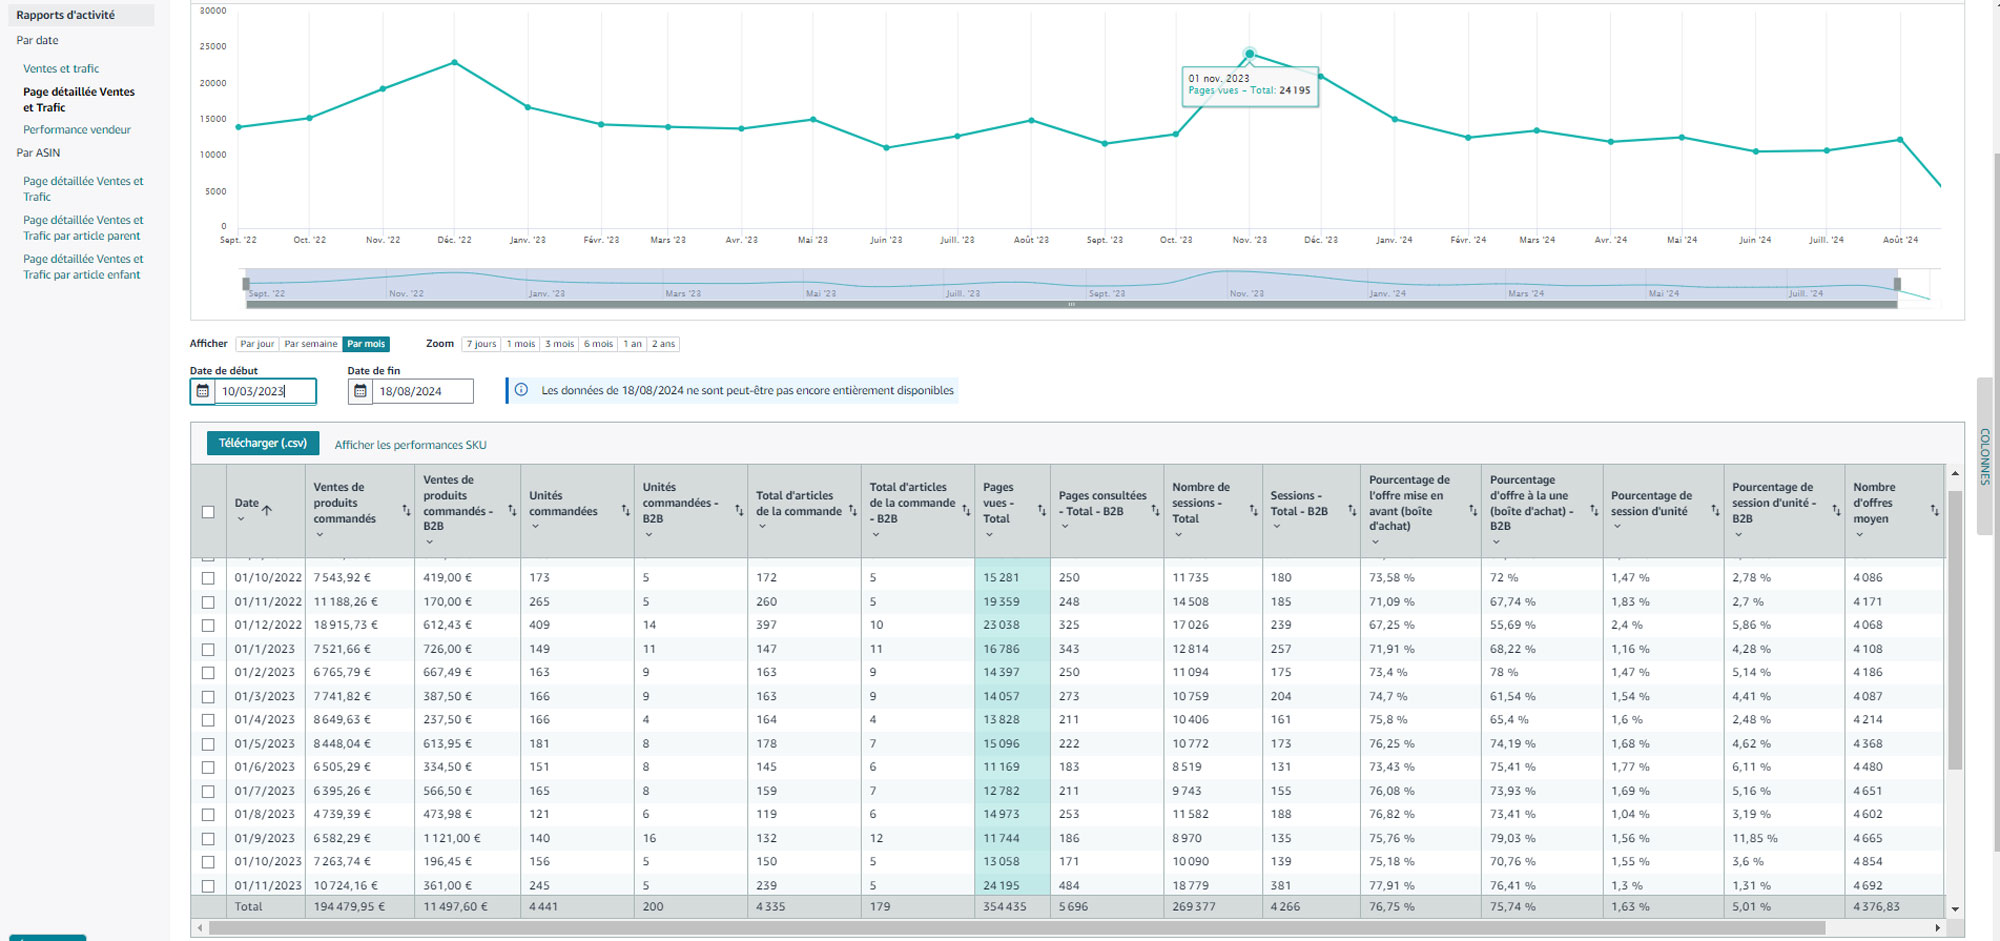Zoom chart to 6 mois
Viewport: 2000px width, 941px height.
[x=598, y=344]
